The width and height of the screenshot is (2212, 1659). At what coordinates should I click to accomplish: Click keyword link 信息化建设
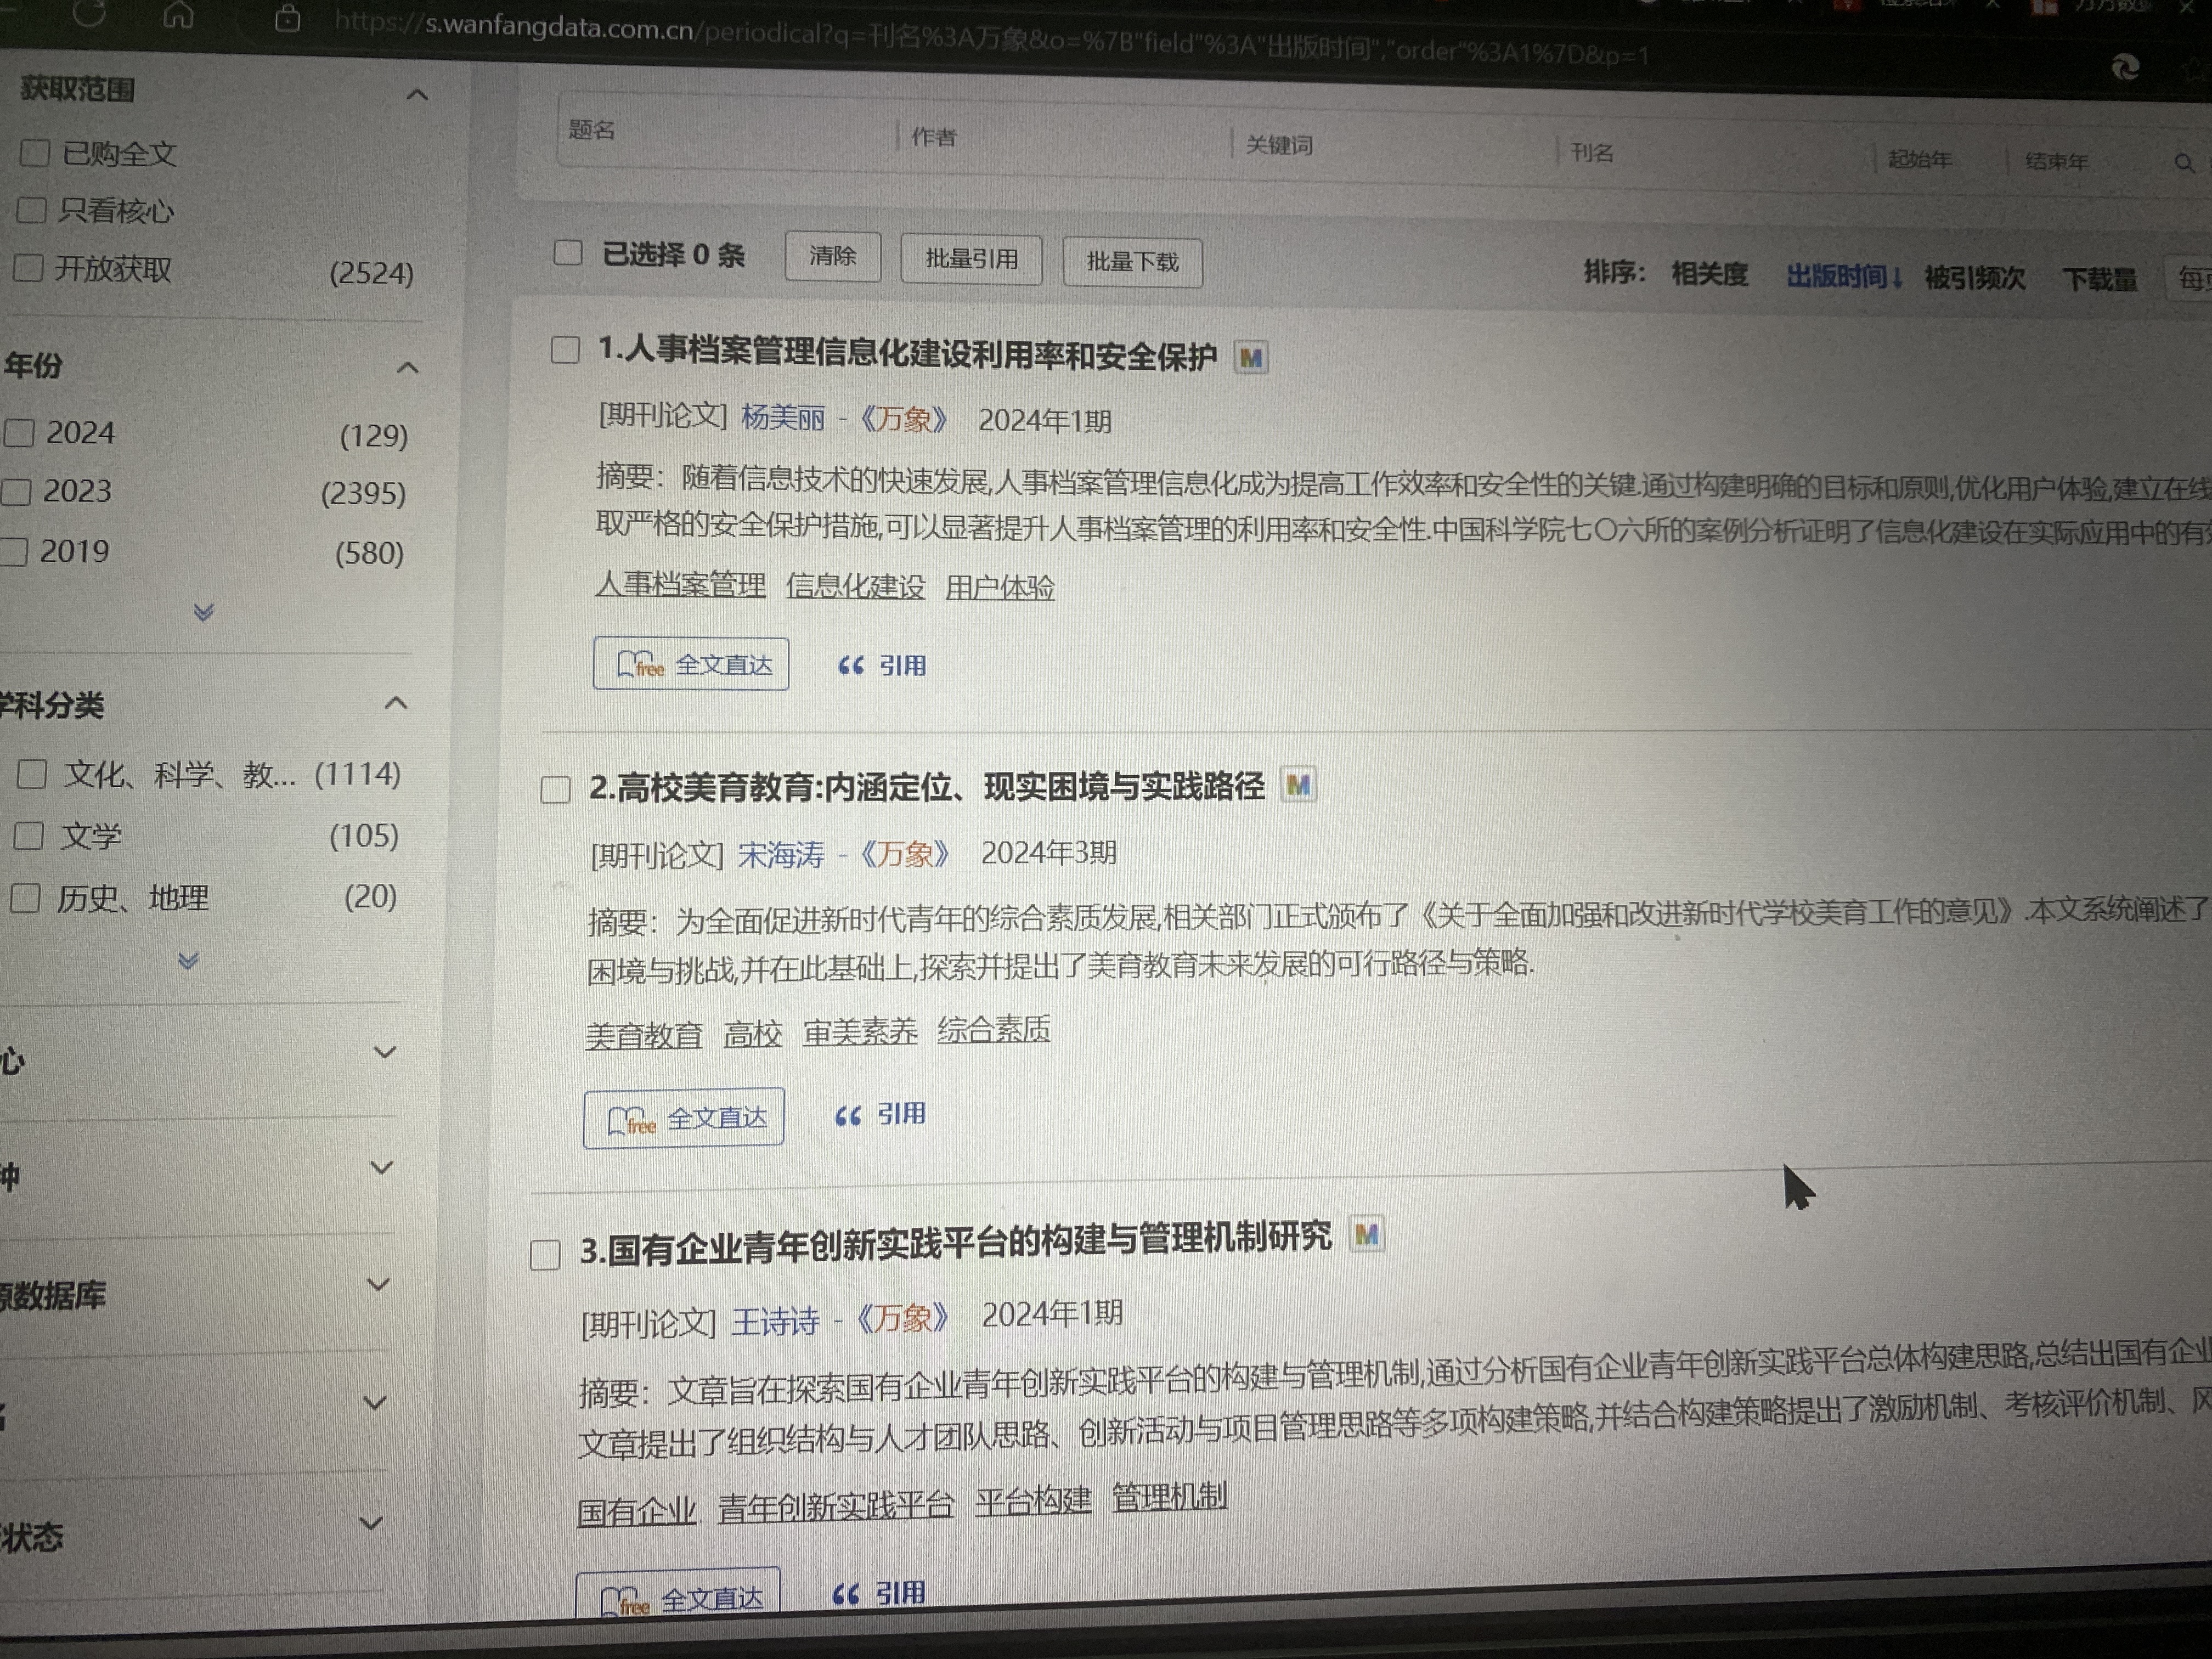coord(855,585)
